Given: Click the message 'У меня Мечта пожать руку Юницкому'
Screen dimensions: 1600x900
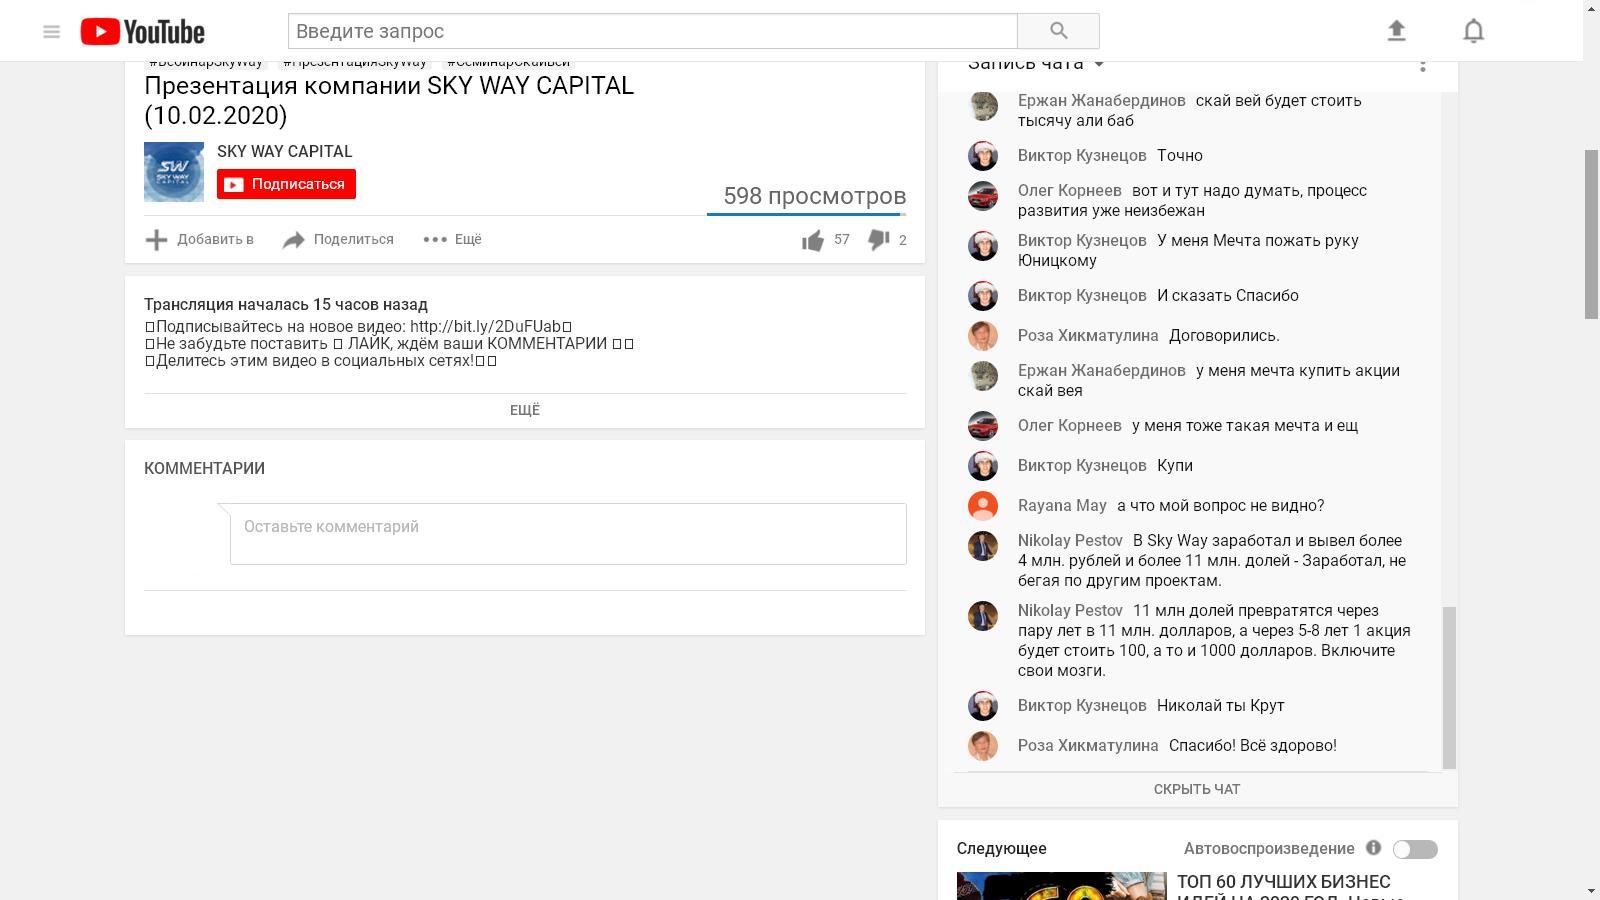Looking at the screenshot, I should pos(1188,250).
